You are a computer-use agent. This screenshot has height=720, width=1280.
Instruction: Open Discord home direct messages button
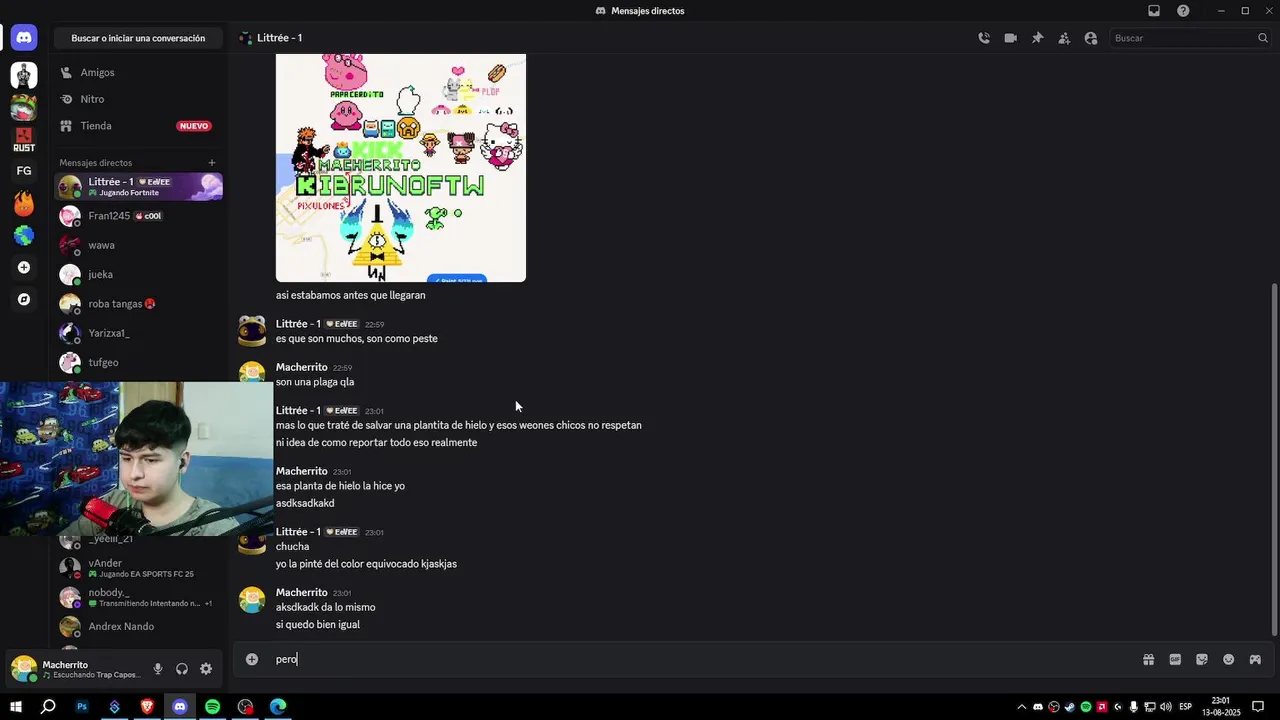point(24,38)
